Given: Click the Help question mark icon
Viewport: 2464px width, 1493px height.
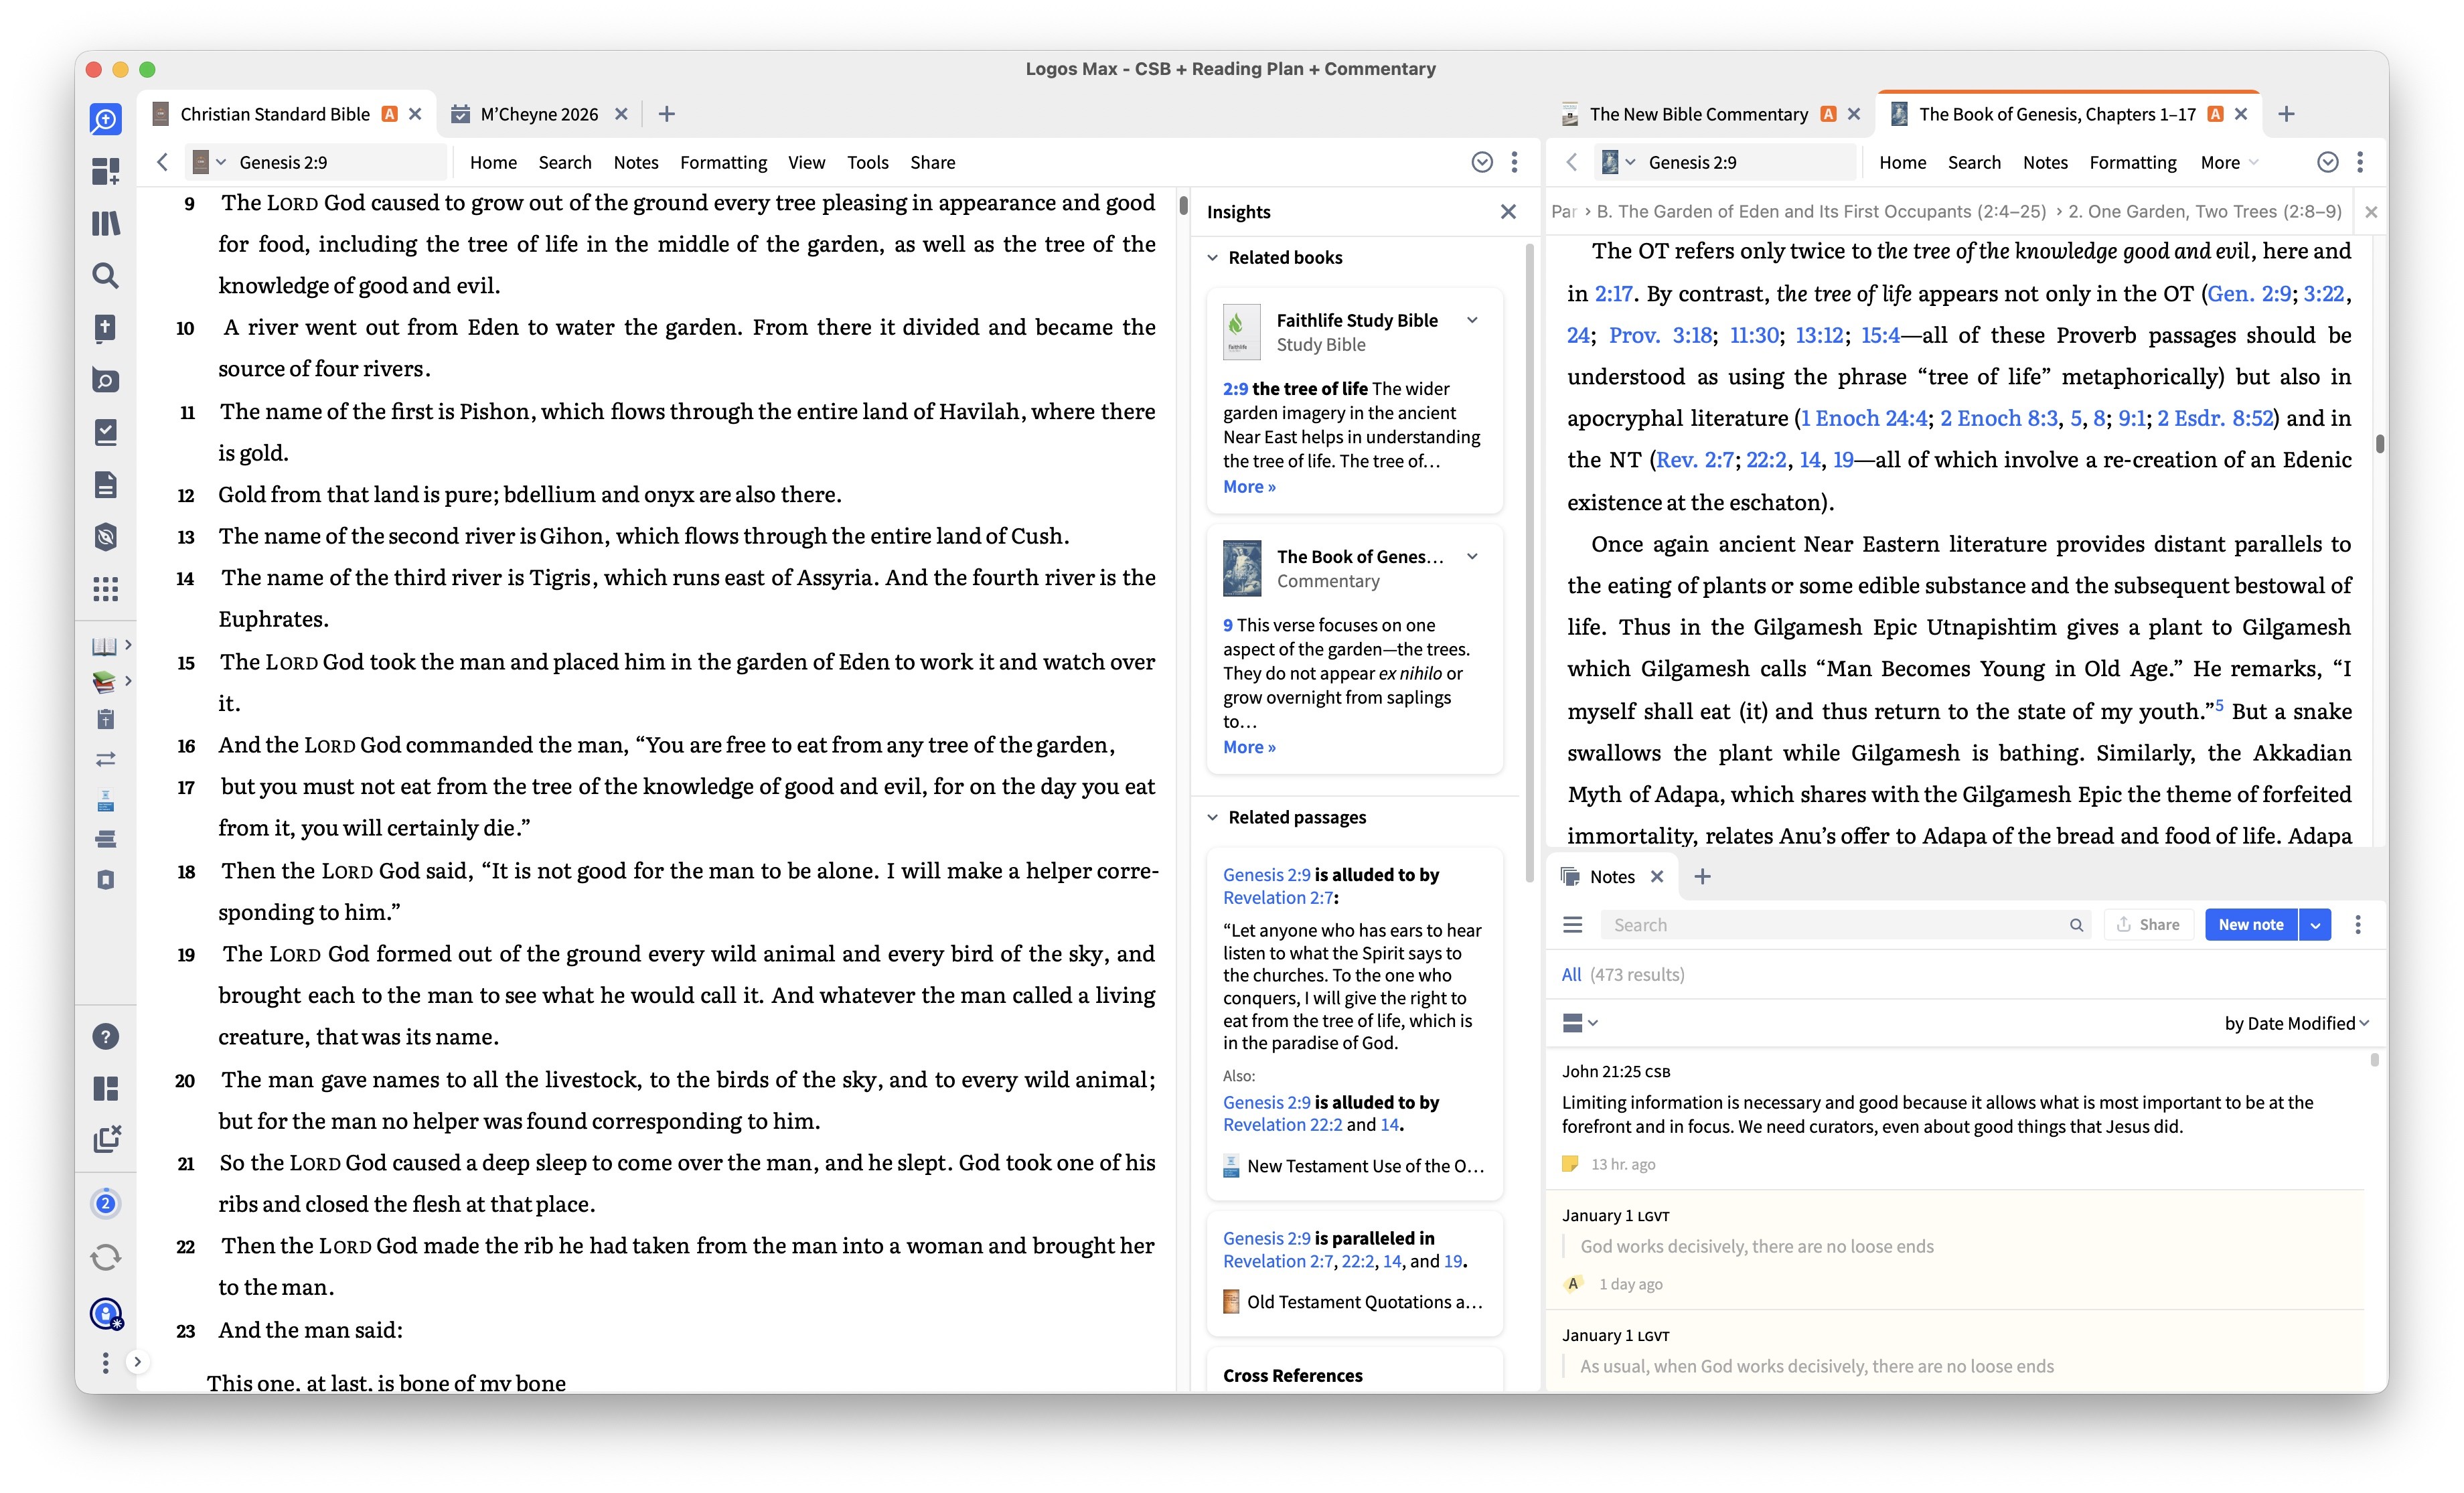Looking at the screenshot, I should pyautogui.click(x=105, y=1036).
